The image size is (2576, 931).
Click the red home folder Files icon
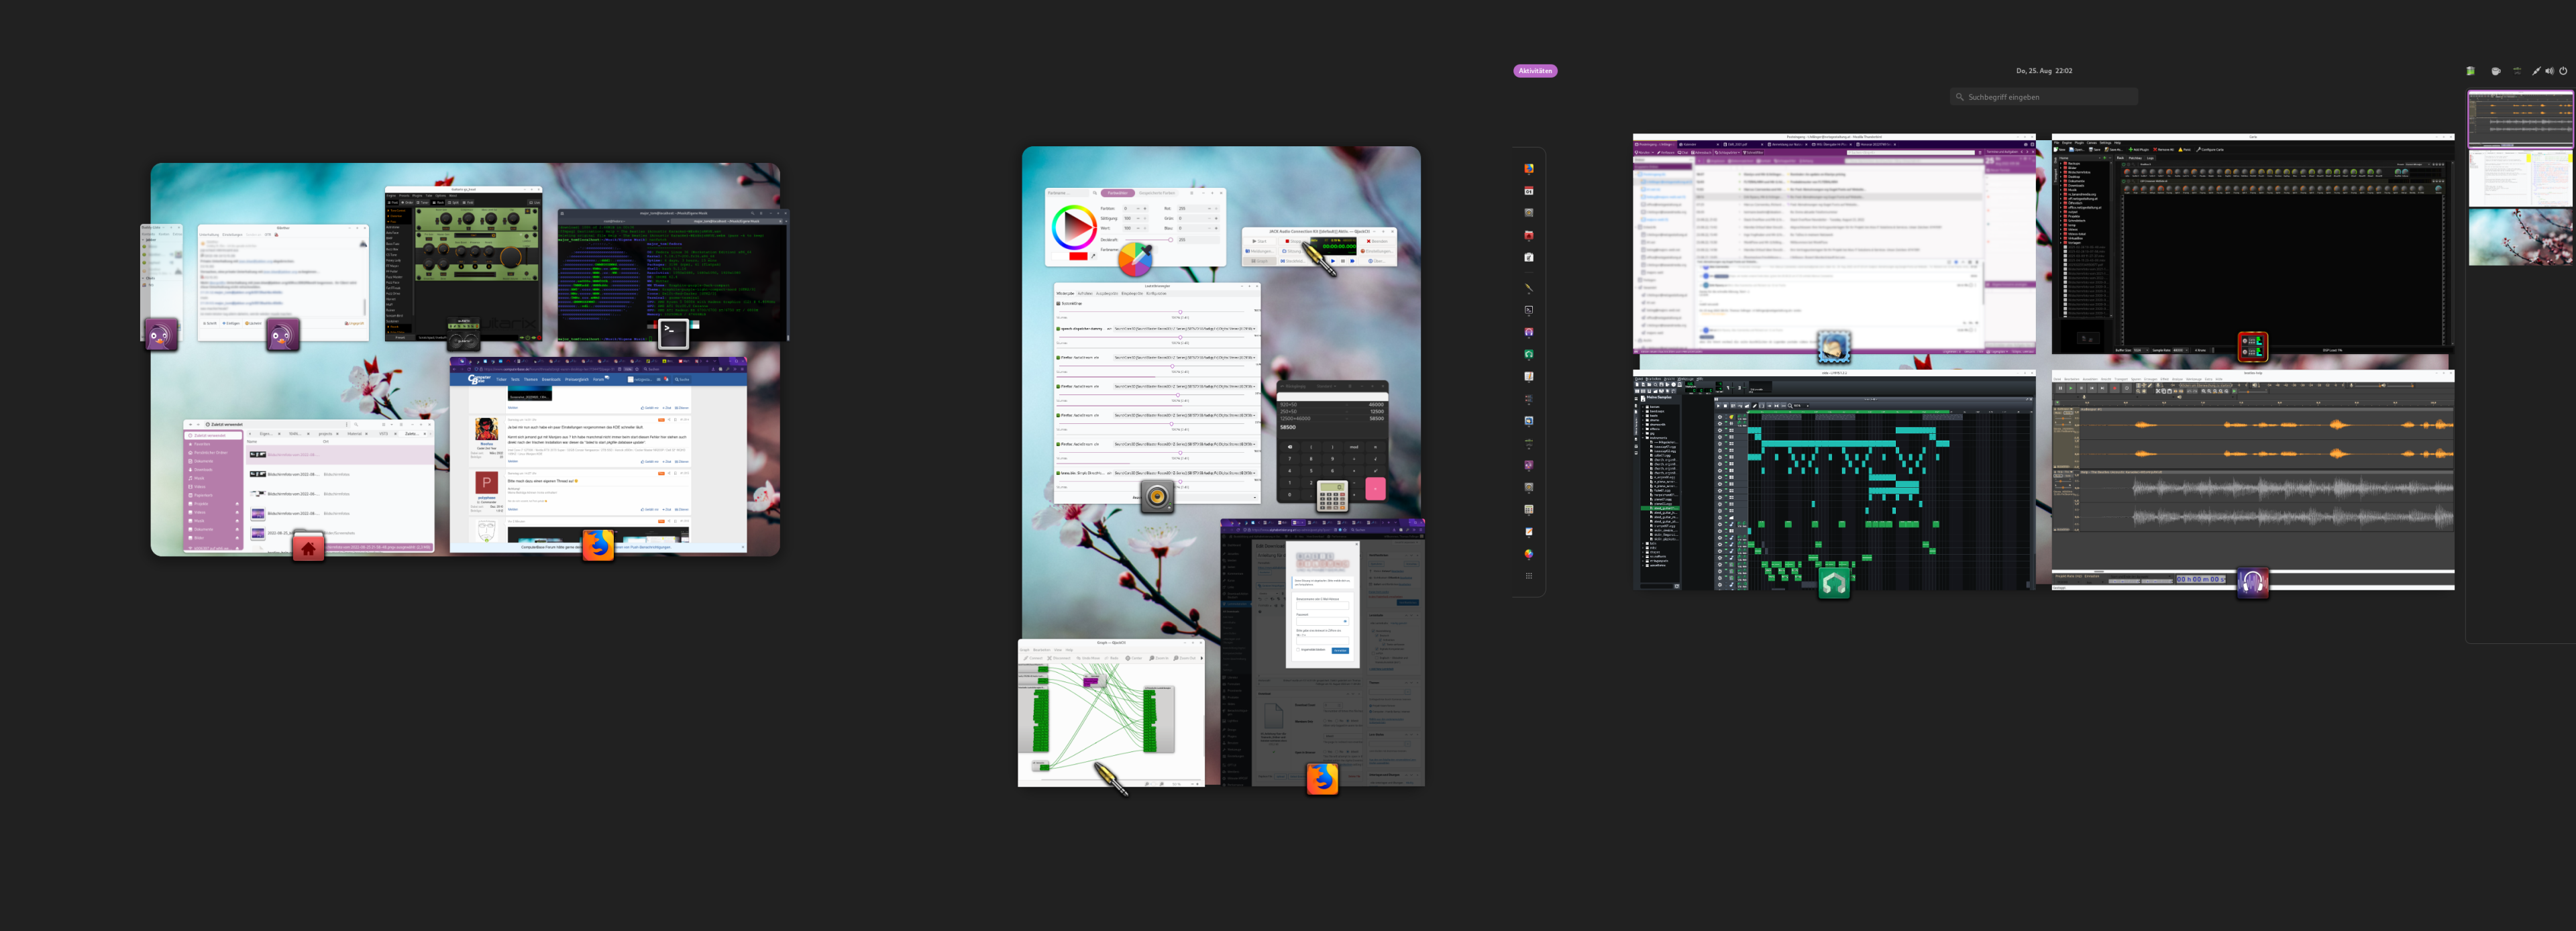[x=308, y=547]
